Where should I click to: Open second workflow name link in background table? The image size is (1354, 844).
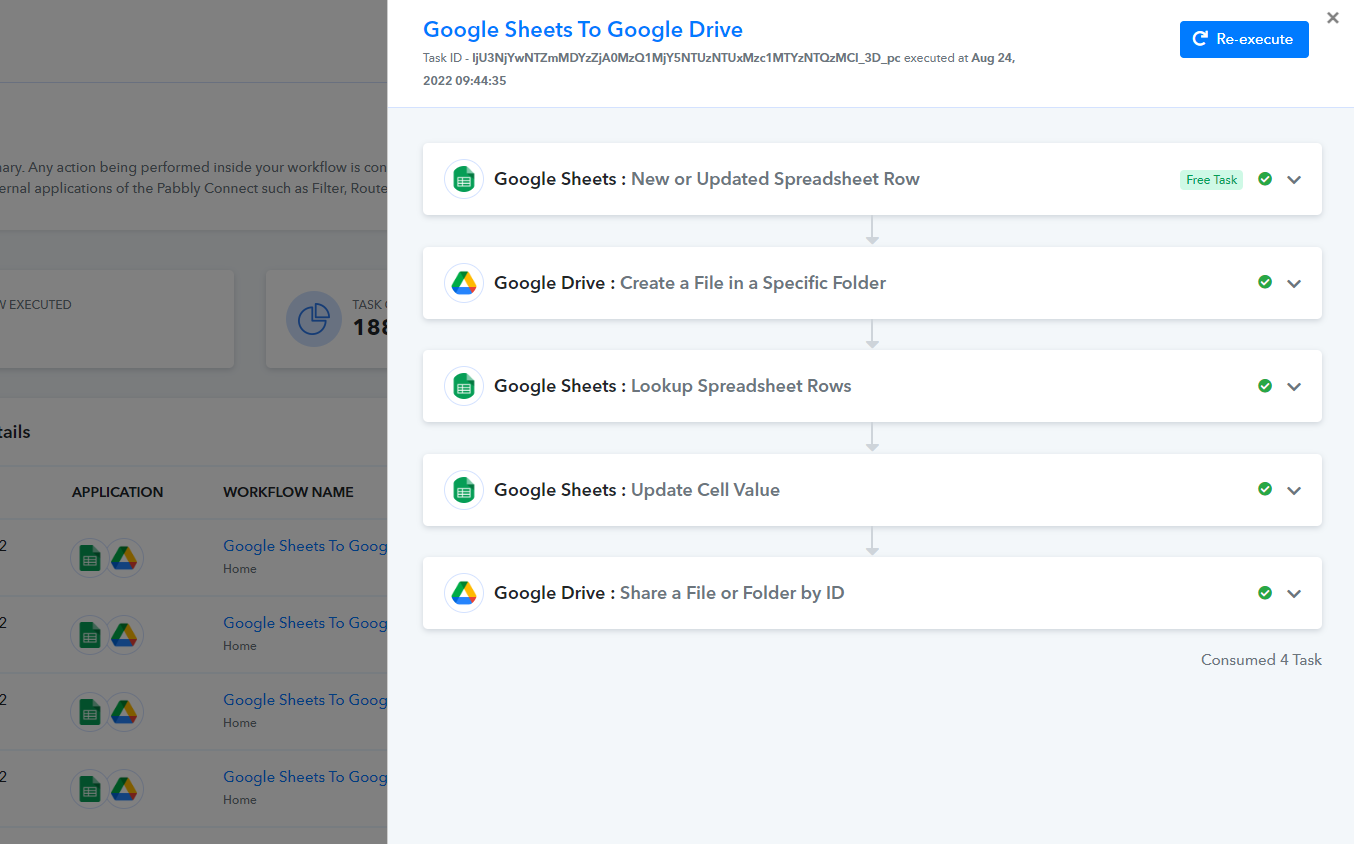point(305,623)
